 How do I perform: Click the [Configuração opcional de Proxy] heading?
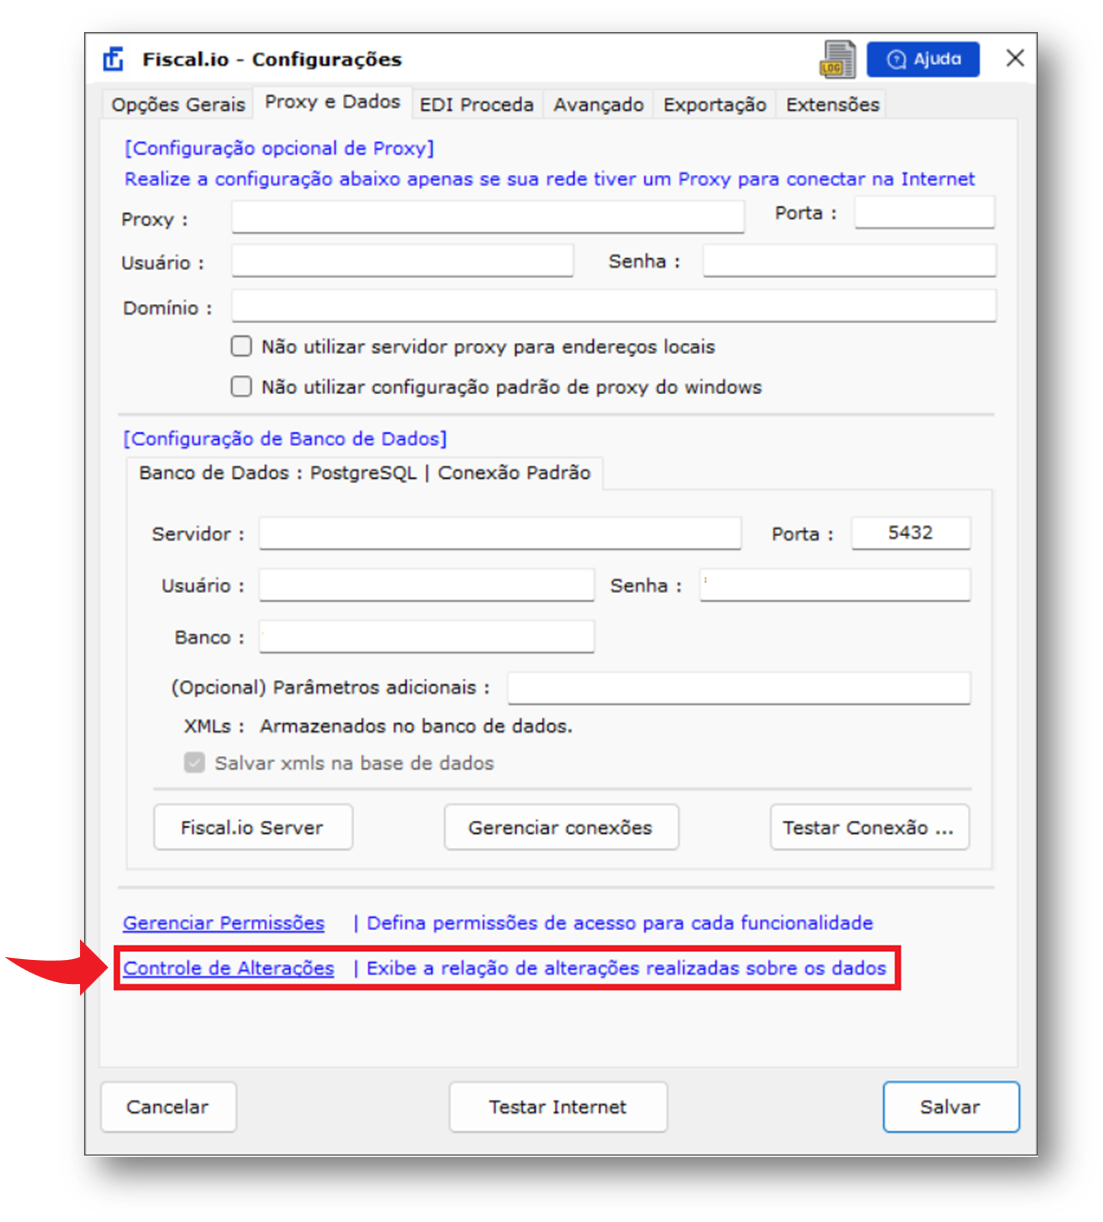point(279,148)
